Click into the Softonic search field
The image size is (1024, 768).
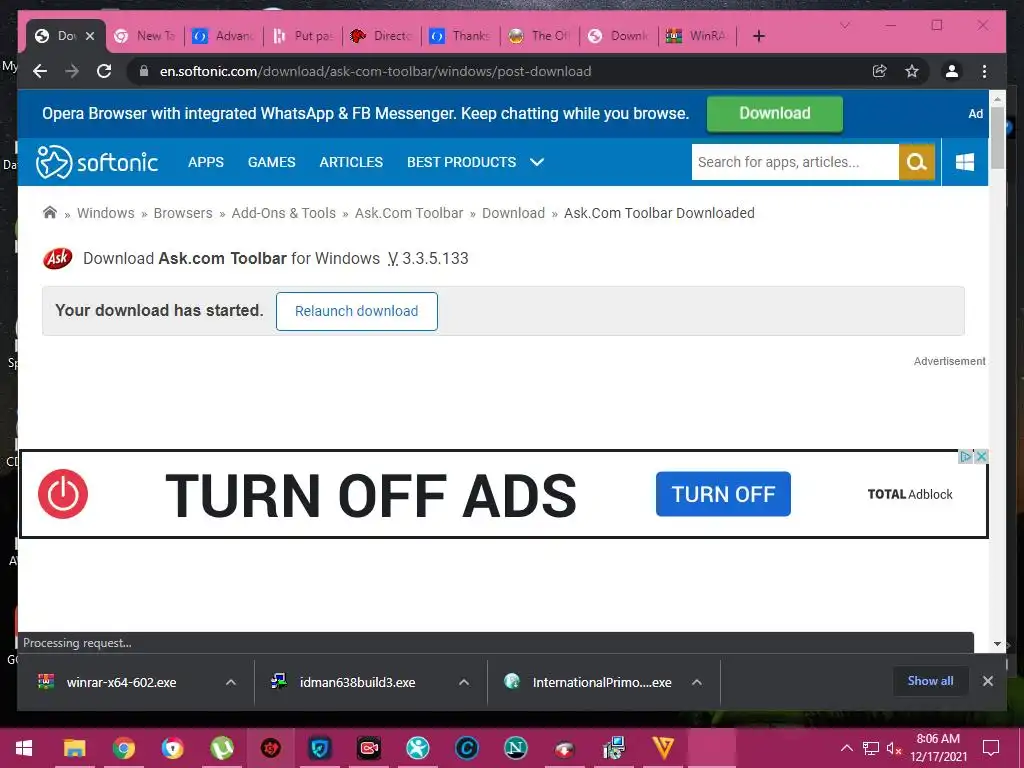point(795,162)
